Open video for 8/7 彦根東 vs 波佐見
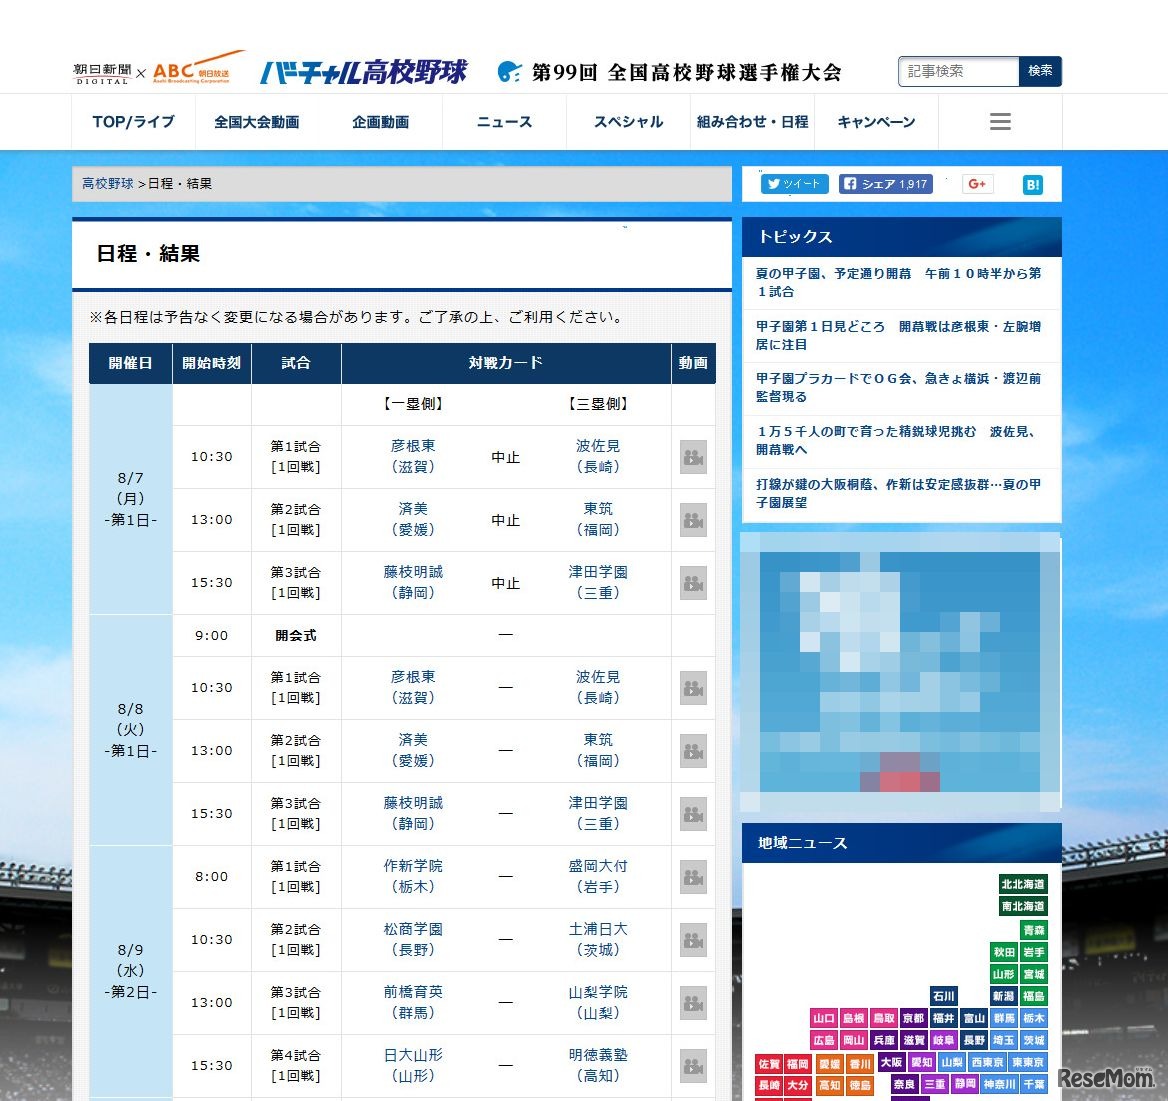The width and height of the screenshot is (1168, 1101). pyautogui.click(x=693, y=457)
